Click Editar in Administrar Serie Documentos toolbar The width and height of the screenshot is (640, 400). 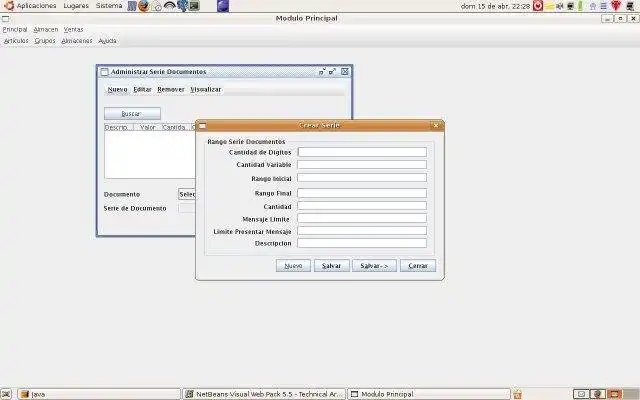point(142,89)
